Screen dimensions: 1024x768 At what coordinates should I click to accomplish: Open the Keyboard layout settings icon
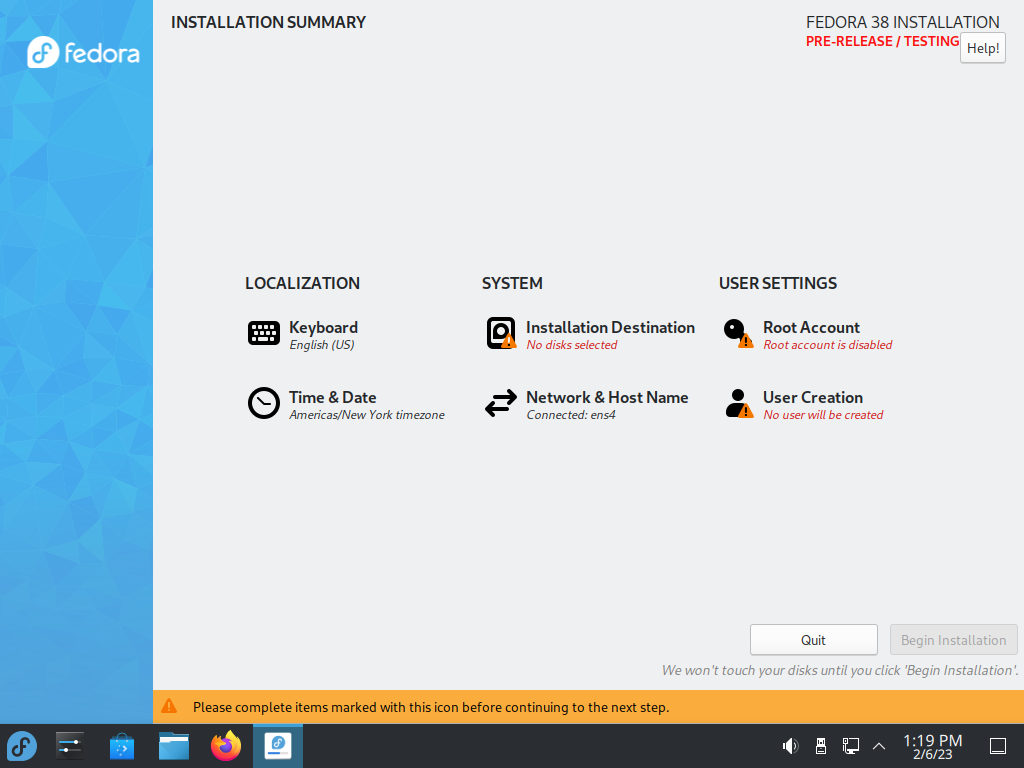tap(264, 333)
